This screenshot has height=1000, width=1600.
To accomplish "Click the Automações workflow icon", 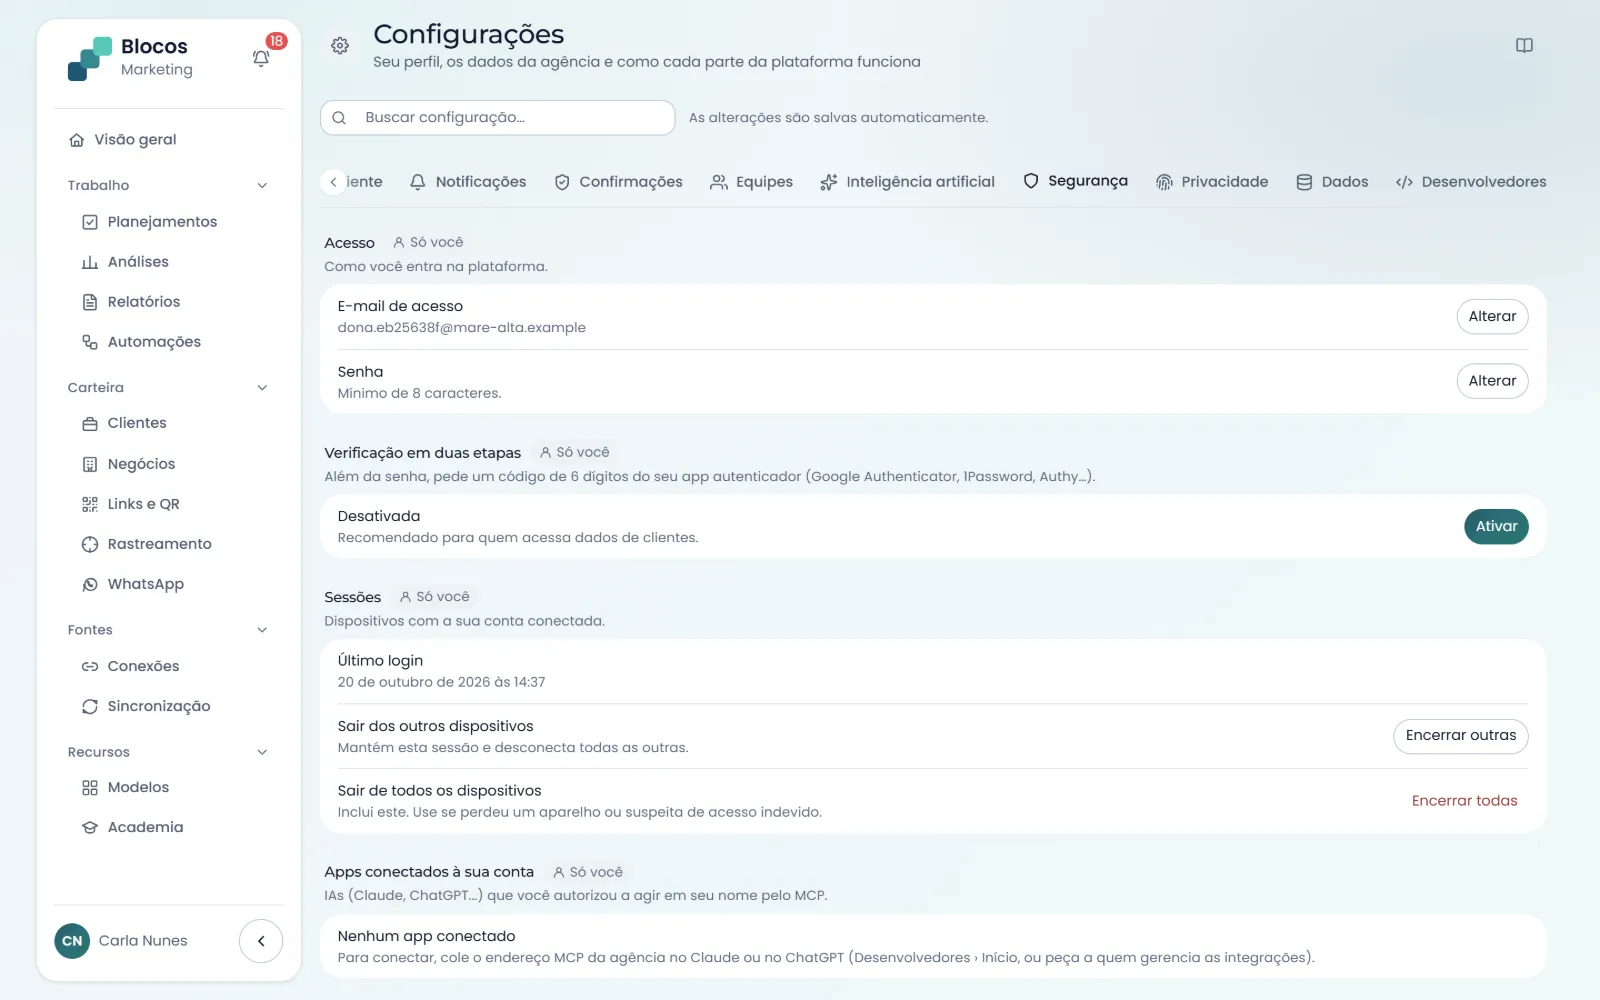I will pyautogui.click(x=90, y=342).
